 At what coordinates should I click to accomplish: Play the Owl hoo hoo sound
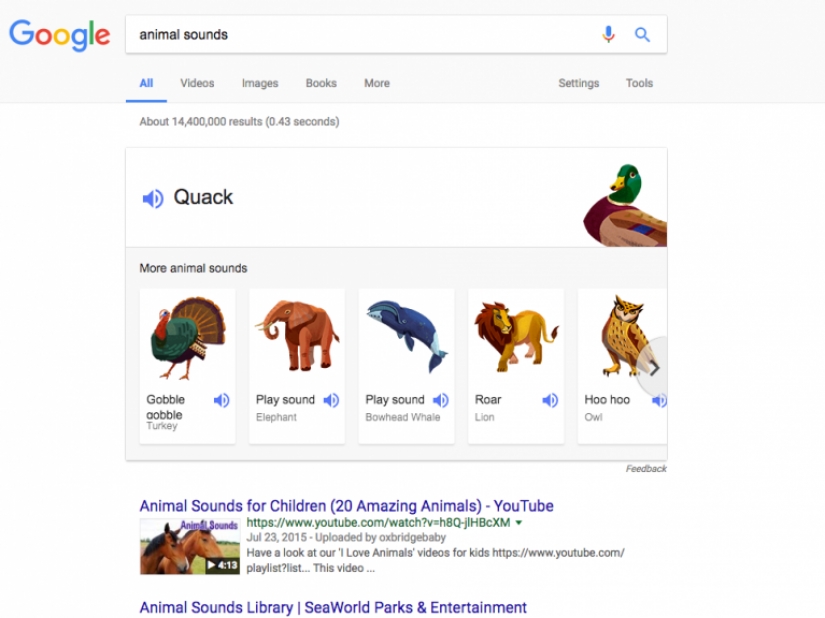[658, 400]
